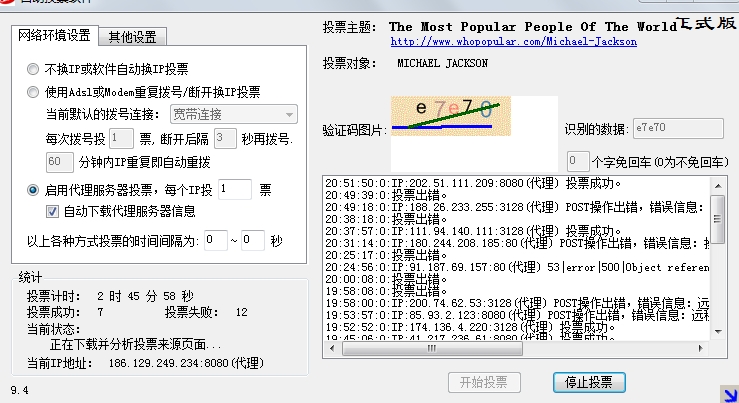Select log entry IP 200.74.62.53:3128
The width and height of the screenshot is (739, 403).
click(x=516, y=303)
